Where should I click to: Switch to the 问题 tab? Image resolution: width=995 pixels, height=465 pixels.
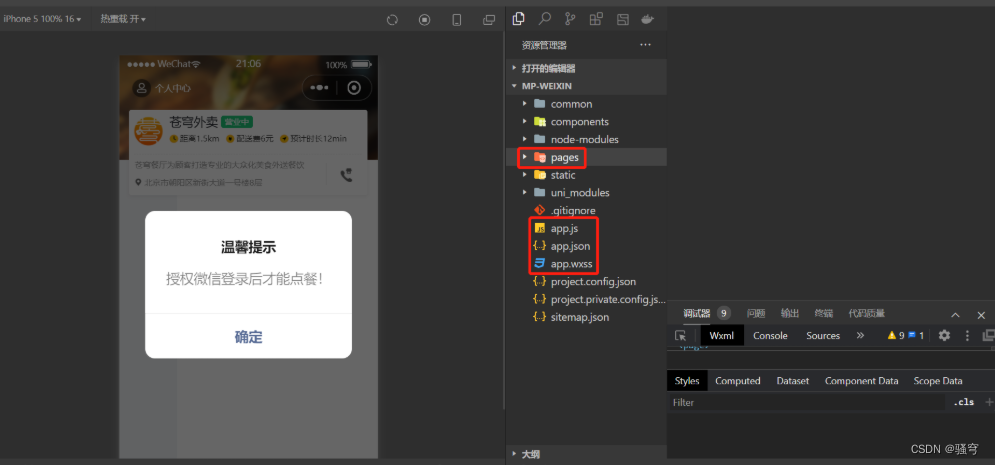[x=756, y=313]
